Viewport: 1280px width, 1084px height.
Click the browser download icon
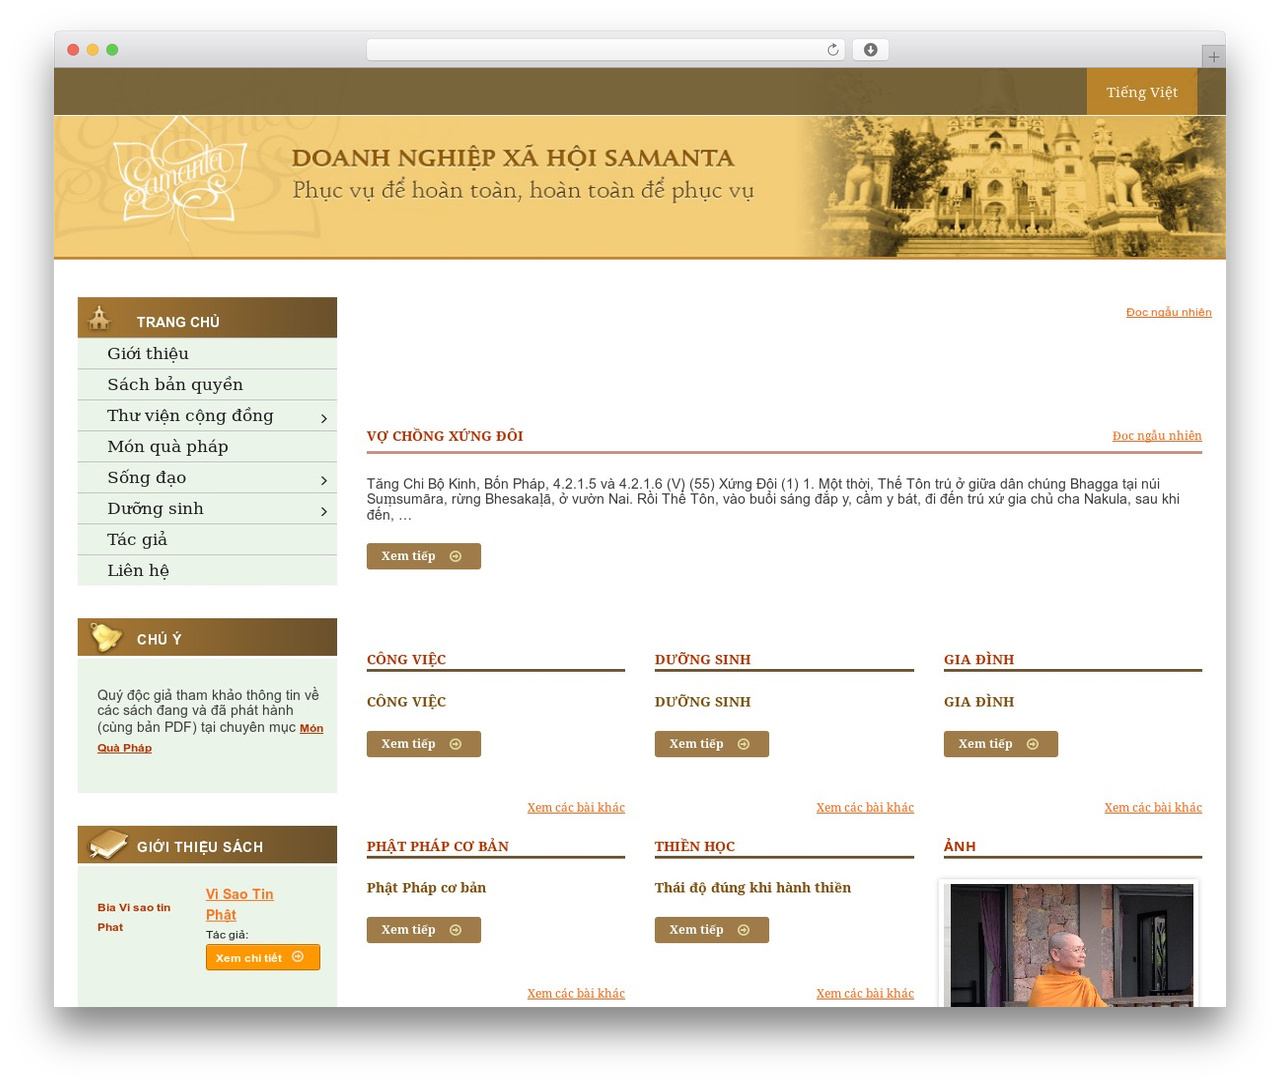[871, 50]
